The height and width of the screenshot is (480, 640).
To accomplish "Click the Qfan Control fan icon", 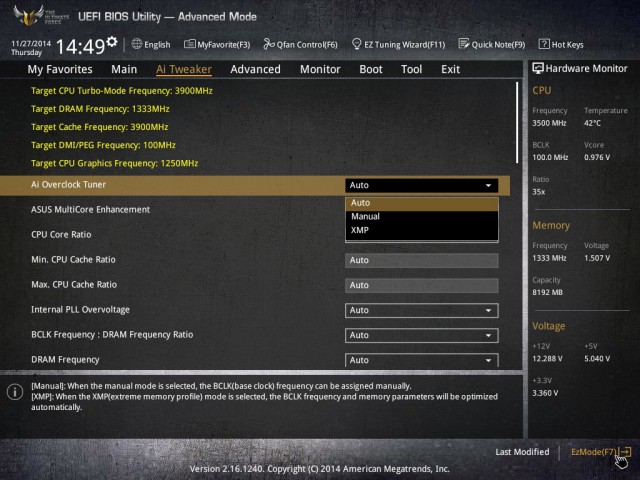I will (x=269, y=44).
